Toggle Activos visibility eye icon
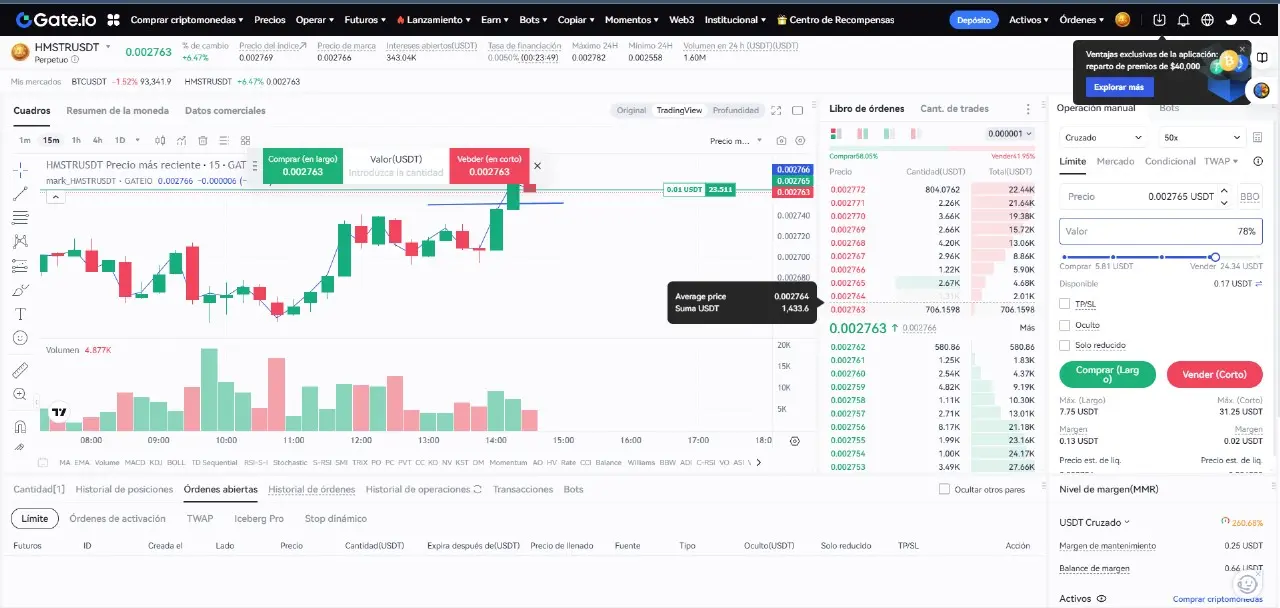This screenshot has height=608, width=1280. pos(1101,599)
